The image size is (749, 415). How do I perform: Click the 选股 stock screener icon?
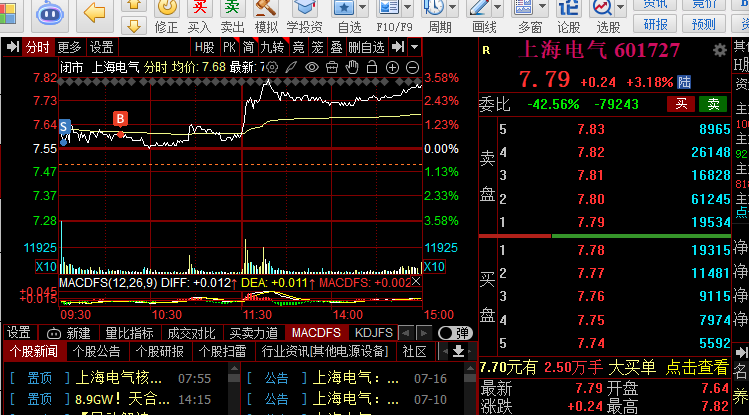pyautogui.click(x=602, y=7)
